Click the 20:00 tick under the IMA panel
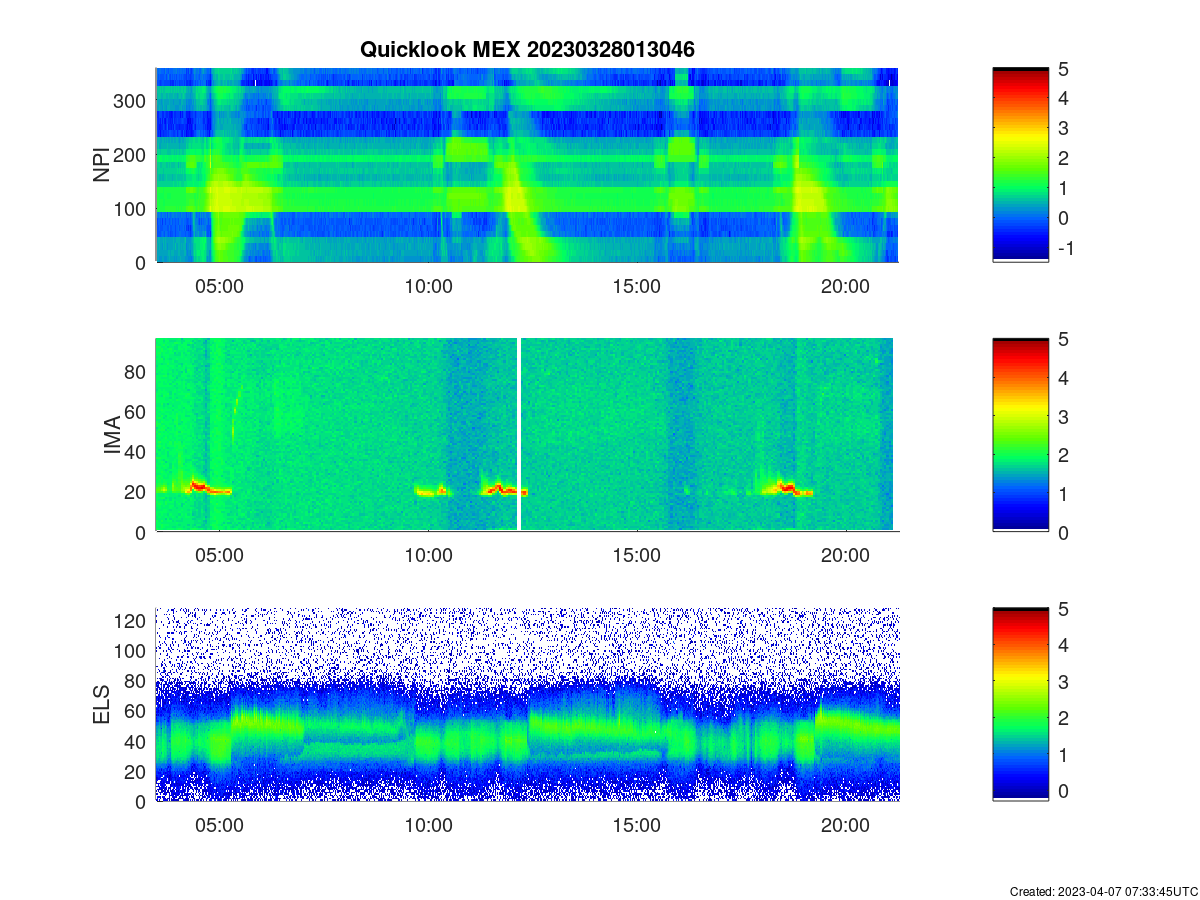This screenshot has width=1200, height=900. point(845,556)
